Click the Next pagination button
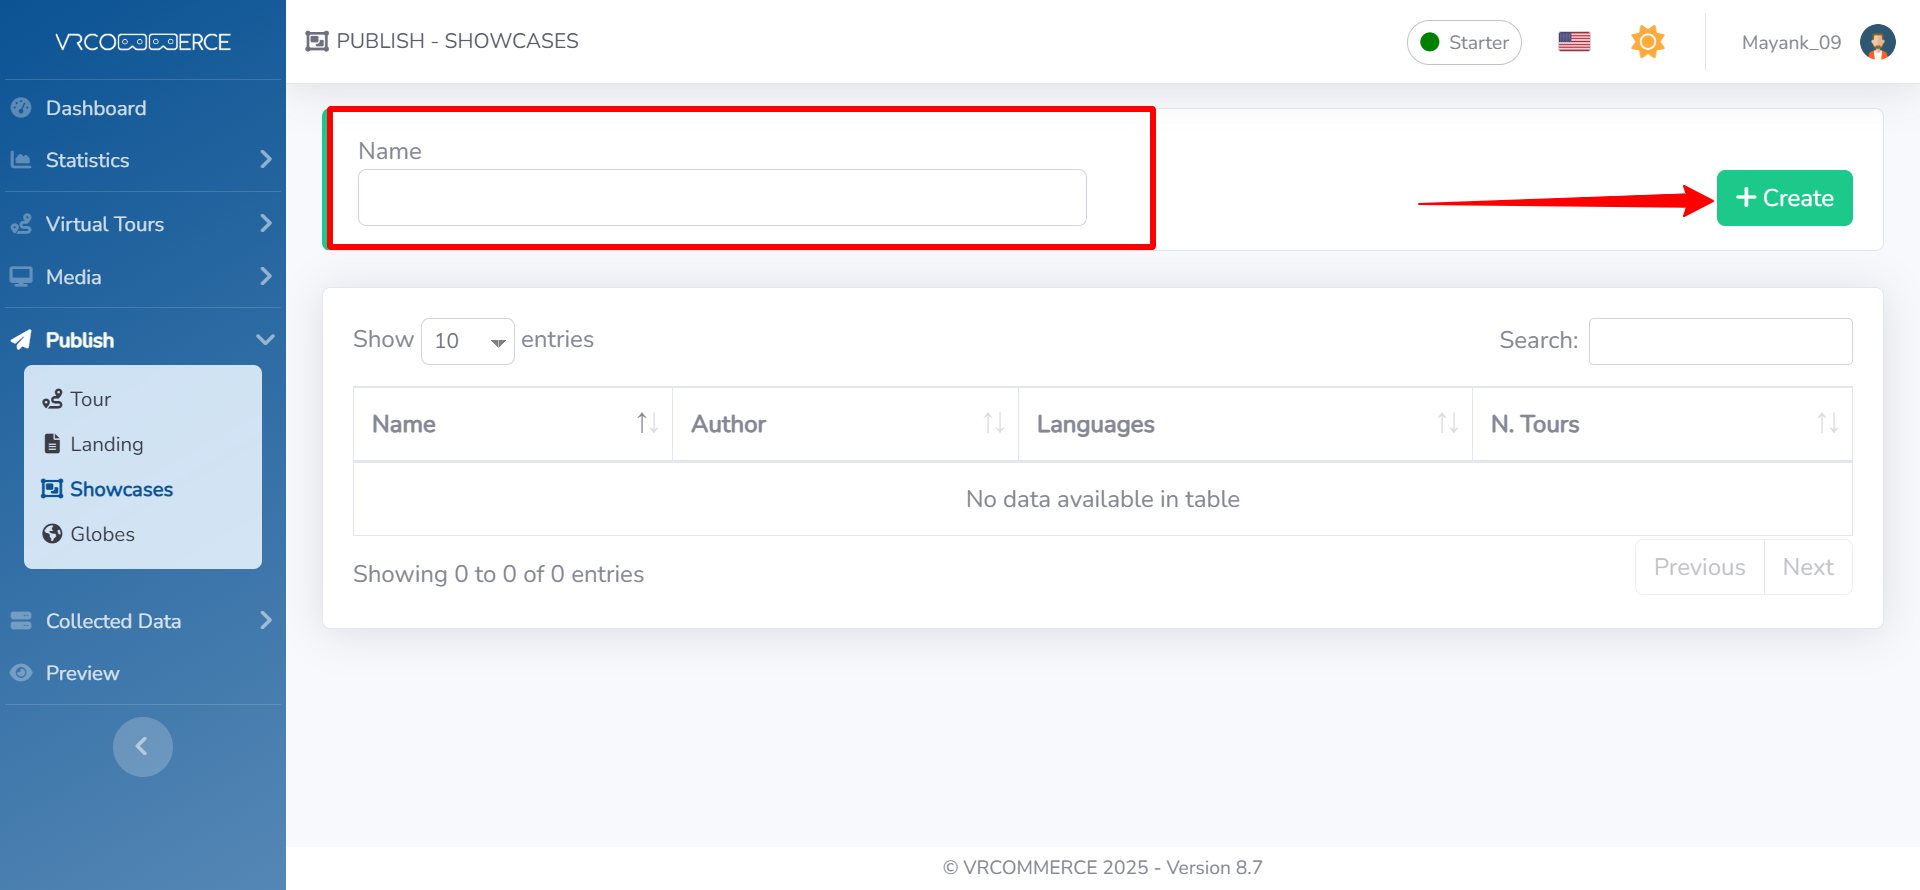 (x=1807, y=567)
